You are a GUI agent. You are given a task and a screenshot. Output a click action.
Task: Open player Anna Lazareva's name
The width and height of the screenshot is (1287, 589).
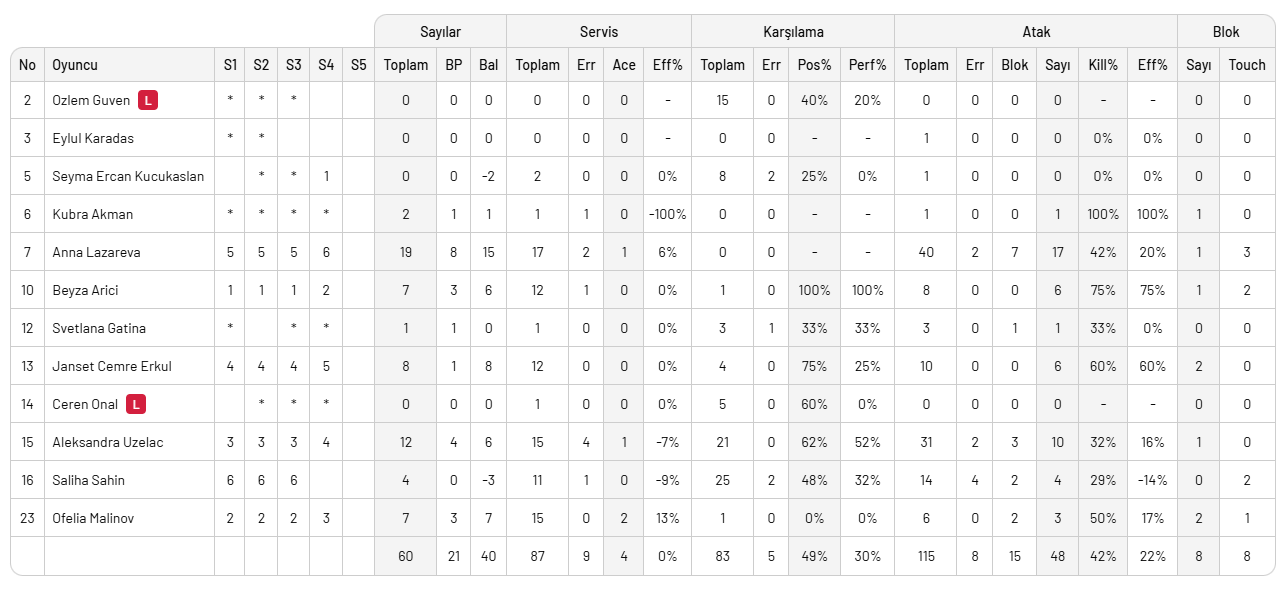[96, 252]
